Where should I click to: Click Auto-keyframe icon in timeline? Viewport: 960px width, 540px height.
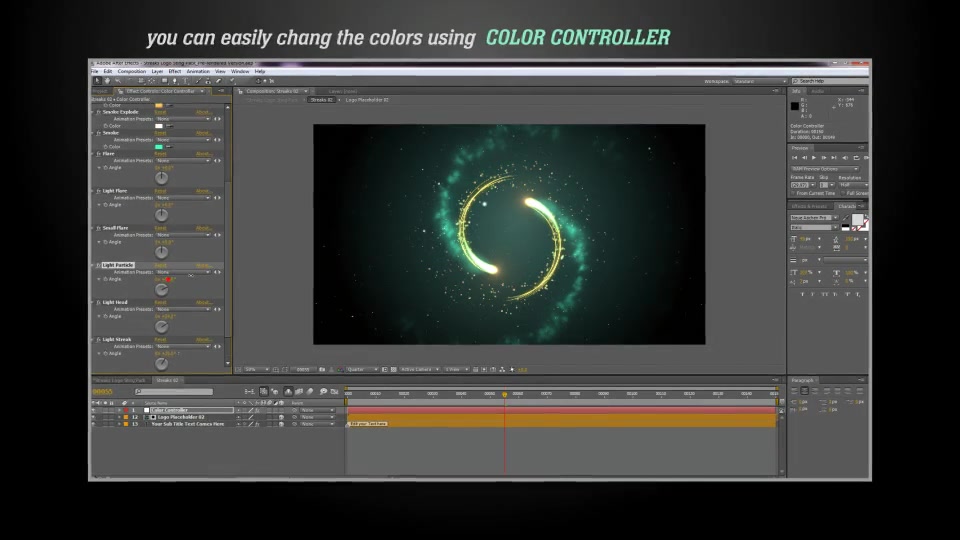coord(334,391)
